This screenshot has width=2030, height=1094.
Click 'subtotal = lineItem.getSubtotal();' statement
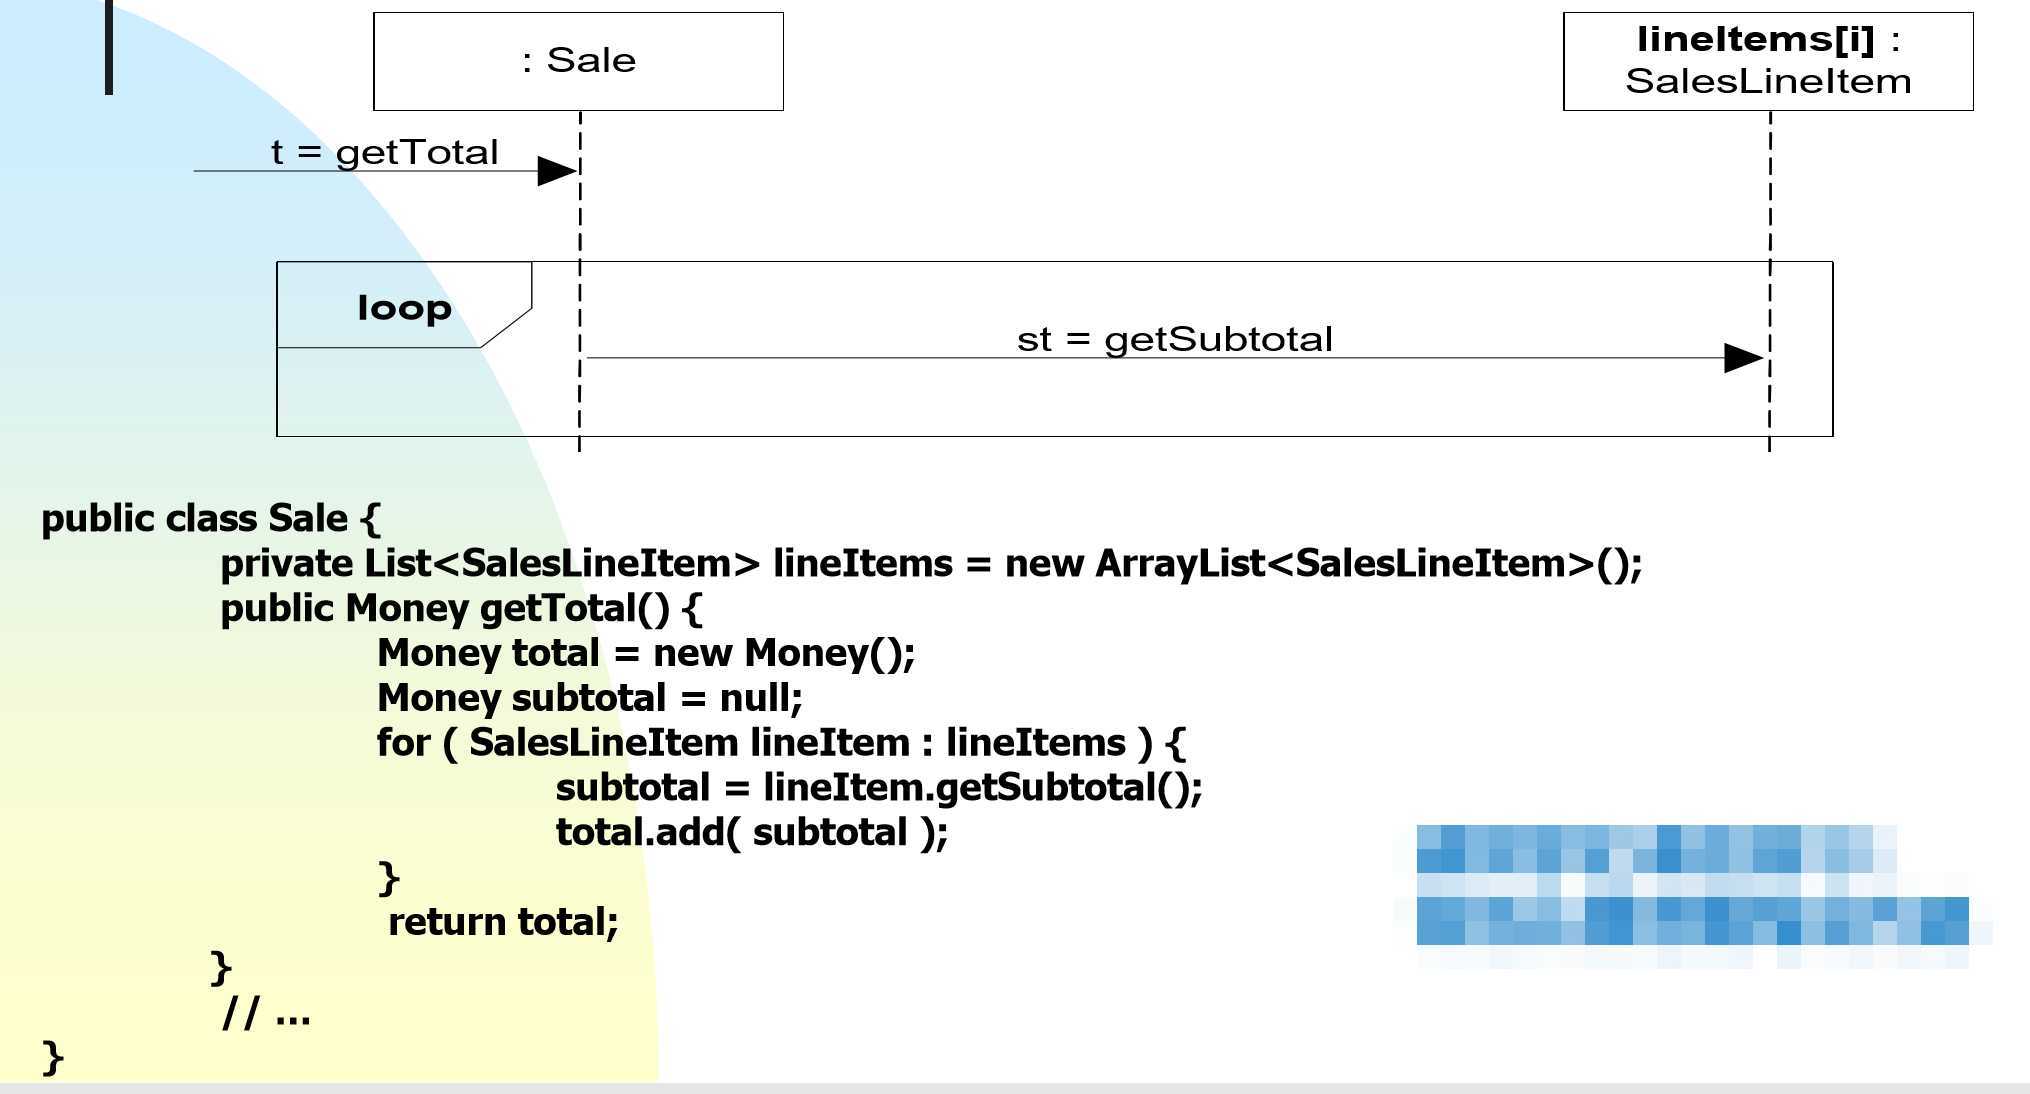879,788
